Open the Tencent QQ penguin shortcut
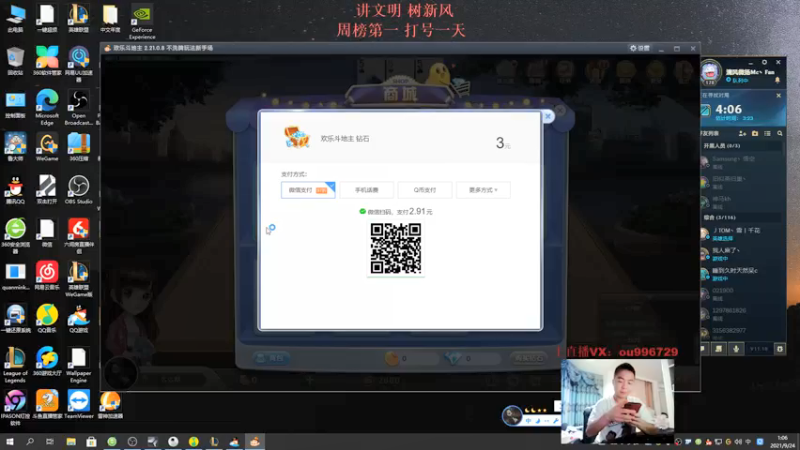Viewport: 800px width, 450px height. click(15, 190)
